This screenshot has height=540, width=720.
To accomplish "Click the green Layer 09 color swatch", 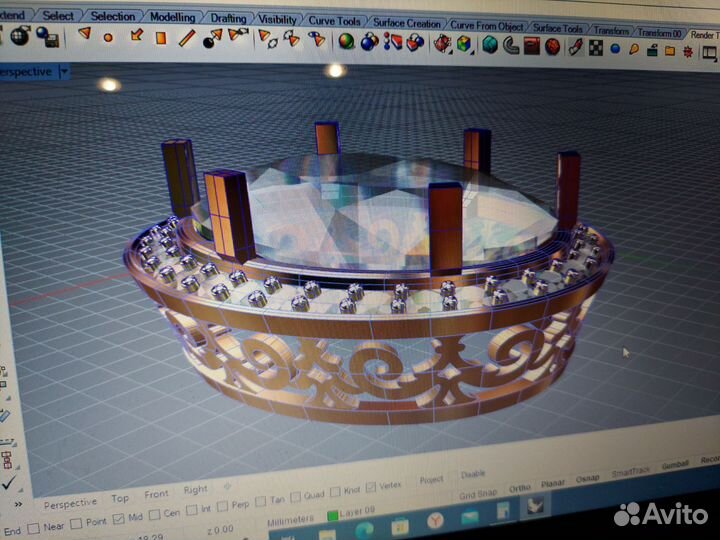I will (x=332, y=515).
